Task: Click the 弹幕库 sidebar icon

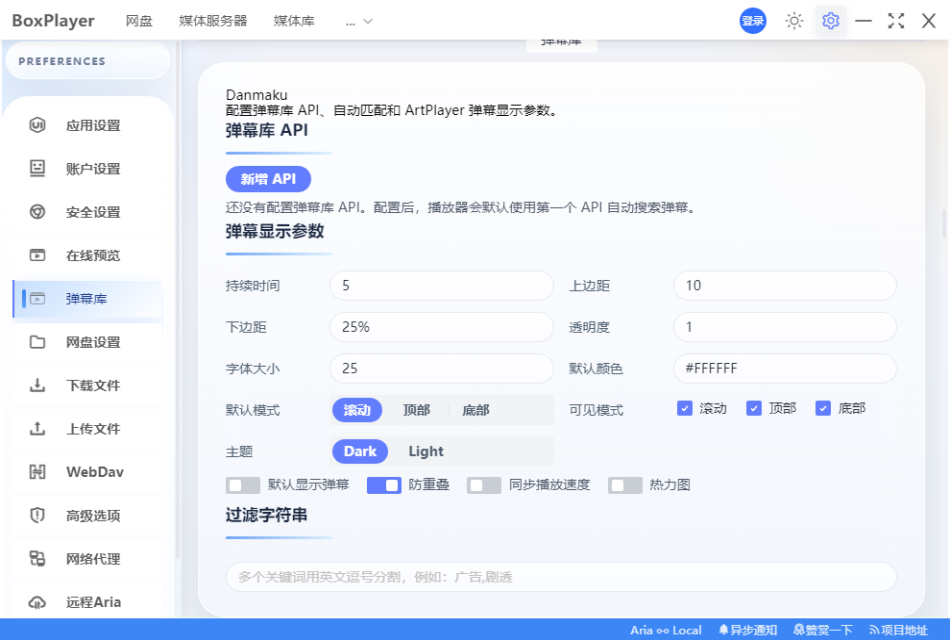Action: point(38,298)
